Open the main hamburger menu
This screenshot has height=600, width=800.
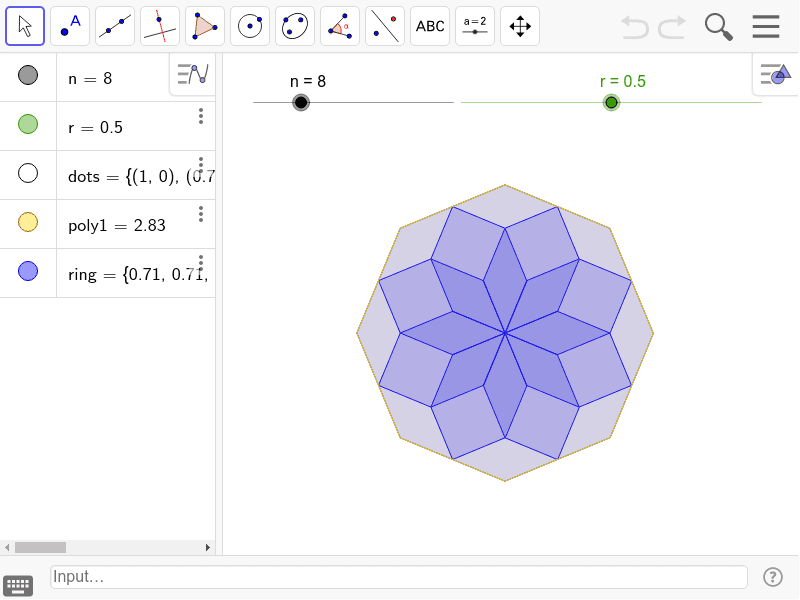766,27
